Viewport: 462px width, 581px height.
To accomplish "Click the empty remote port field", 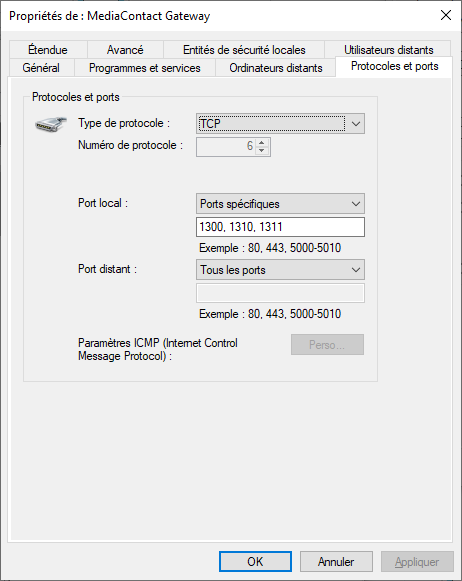I will tap(280, 293).
